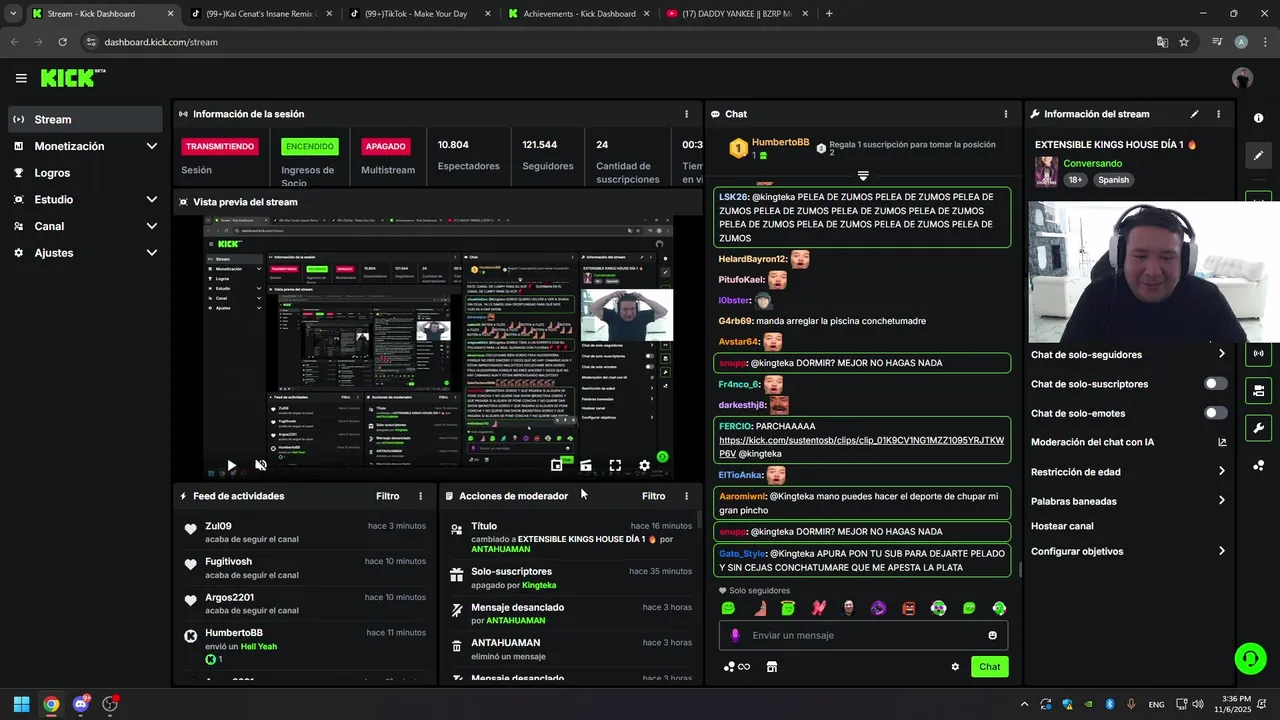1280x720 pixels.
Task: Open Chat panel three-dot options
Action: [x=1006, y=114]
